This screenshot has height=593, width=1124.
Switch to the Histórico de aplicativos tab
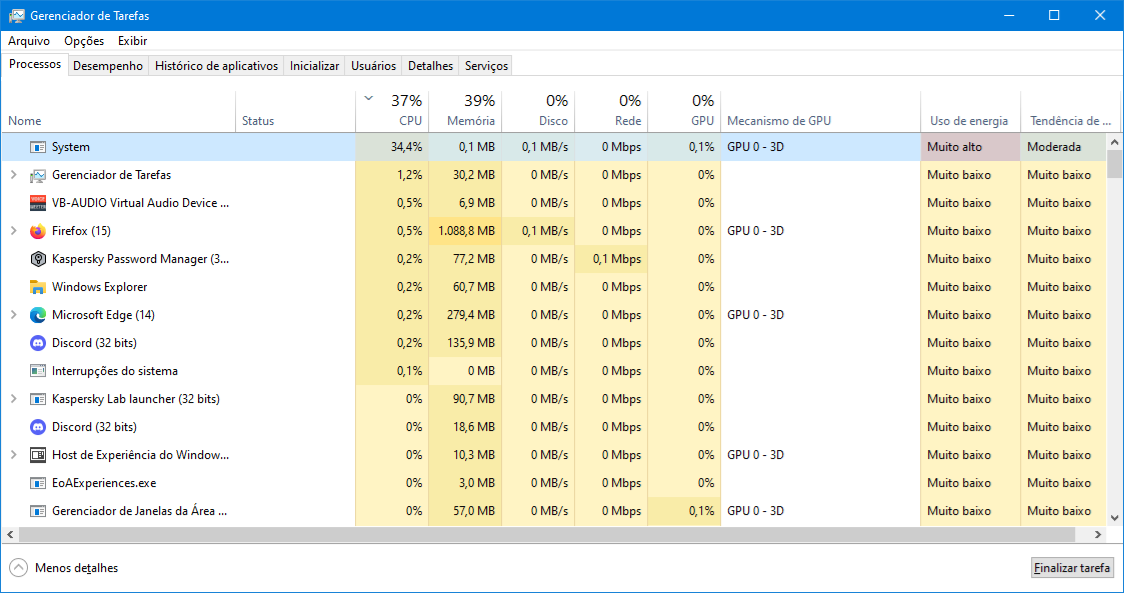[216, 66]
